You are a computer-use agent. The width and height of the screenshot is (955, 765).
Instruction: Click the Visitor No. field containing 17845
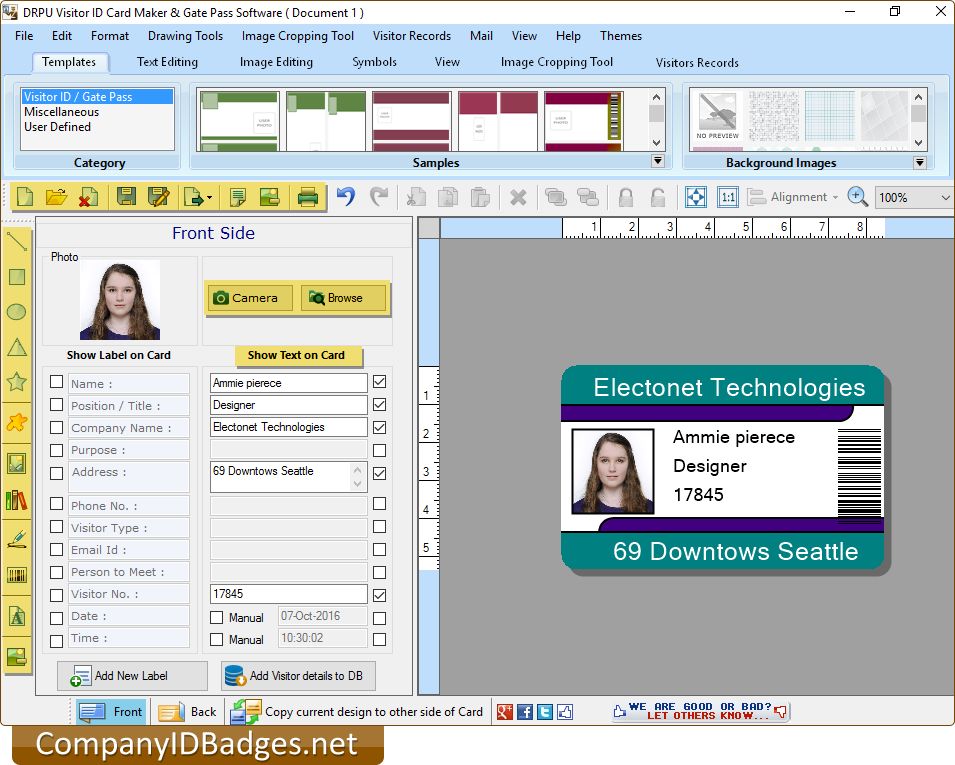point(288,594)
